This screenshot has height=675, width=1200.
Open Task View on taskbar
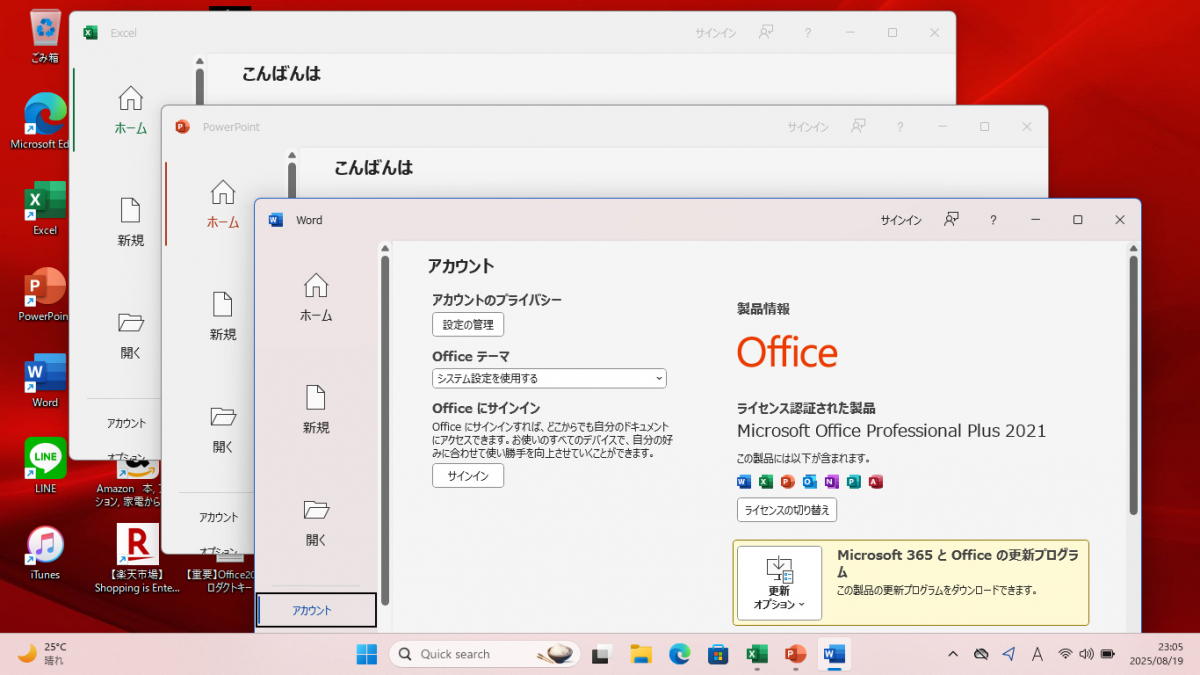click(601, 654)
